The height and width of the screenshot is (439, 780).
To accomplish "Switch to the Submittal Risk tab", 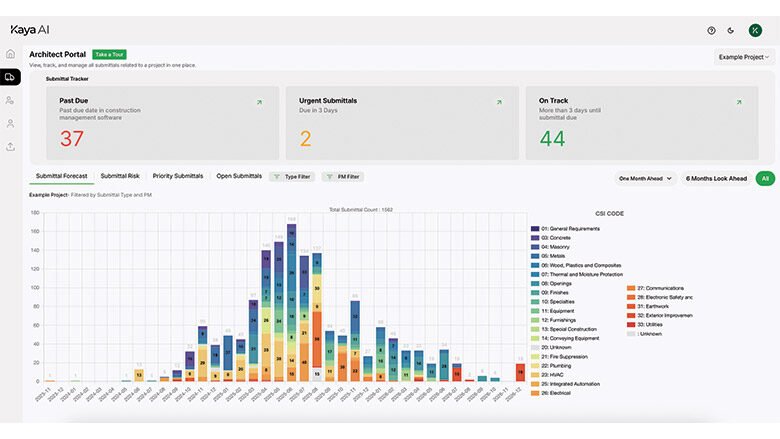I will click(x=120, y=176).
